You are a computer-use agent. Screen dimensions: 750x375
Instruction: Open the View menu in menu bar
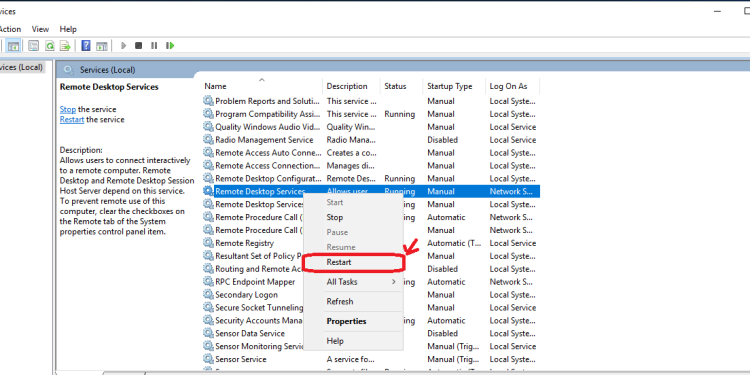point(40,29)
